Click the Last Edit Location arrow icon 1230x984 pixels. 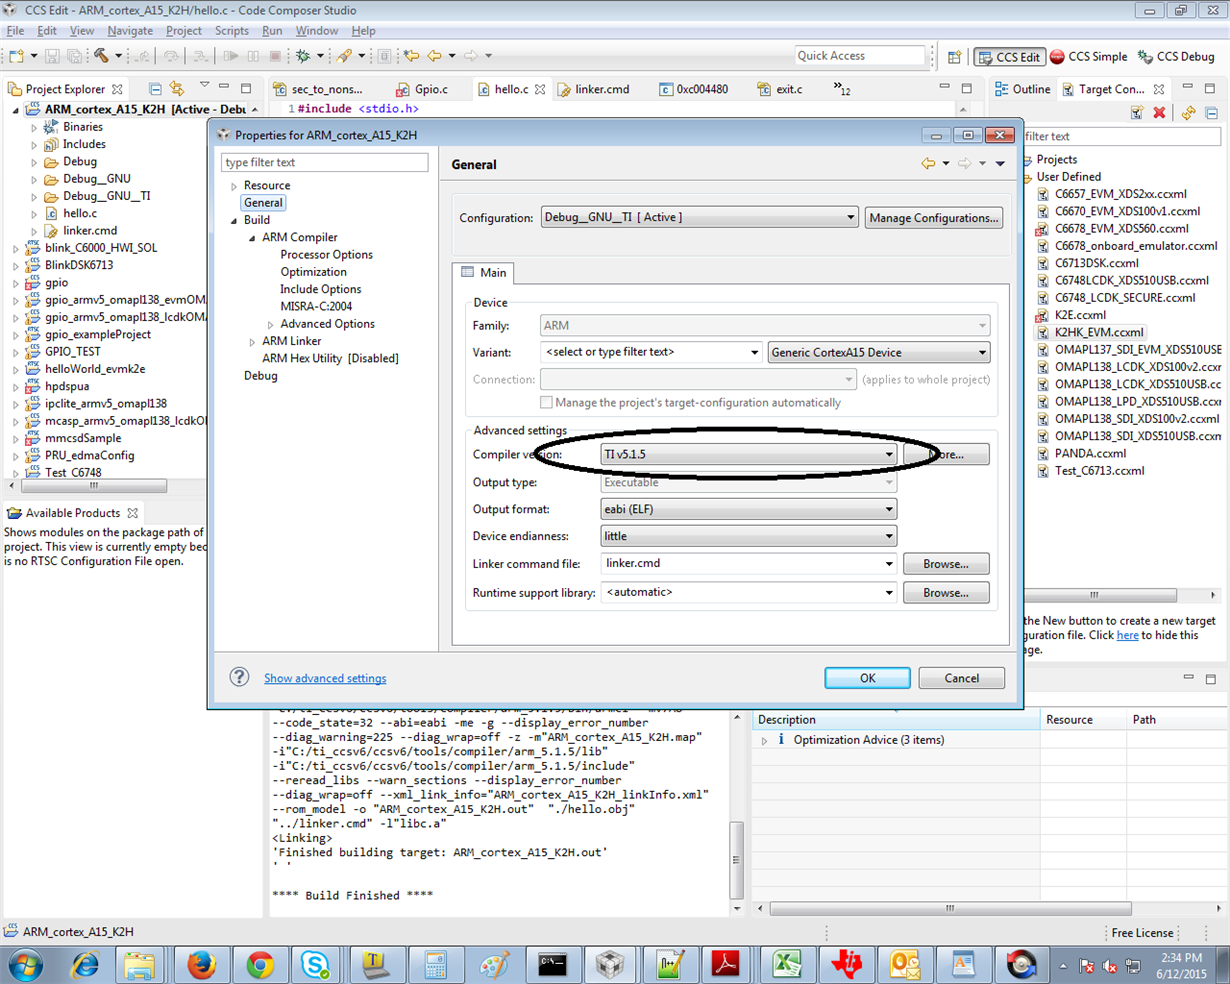tap(412, 56)
